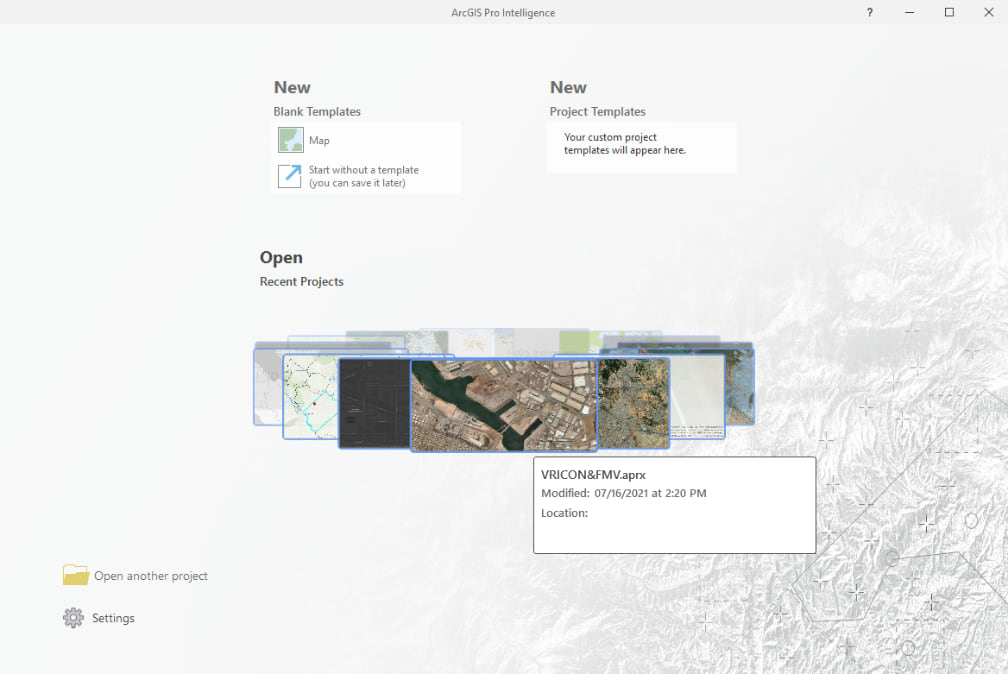
Task: Open the topographic map thumbnail with cyan outline
Action: click(310, 399)
